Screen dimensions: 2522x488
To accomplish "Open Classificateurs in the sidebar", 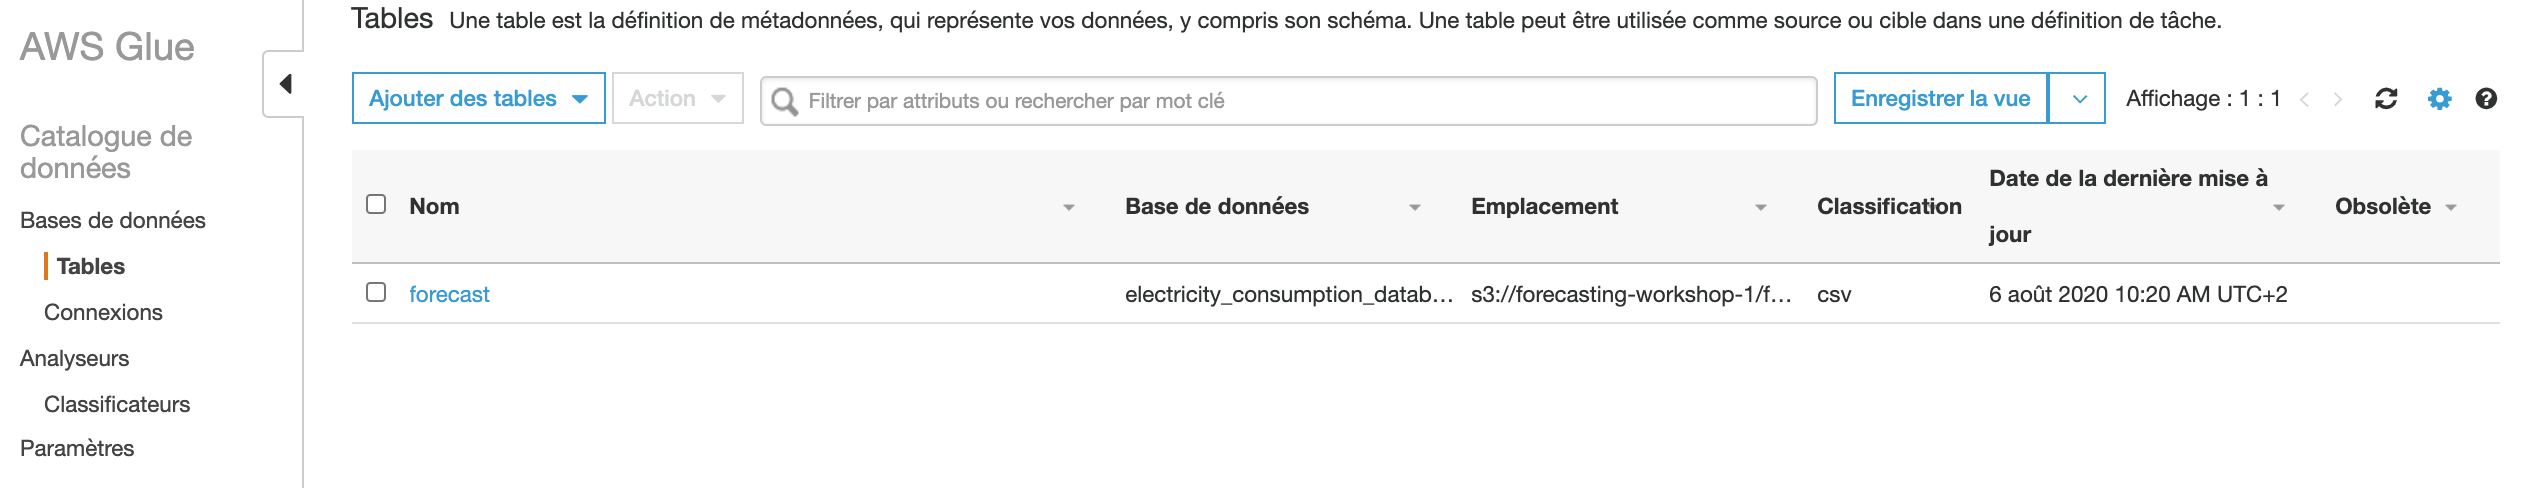I will point(117,404).
